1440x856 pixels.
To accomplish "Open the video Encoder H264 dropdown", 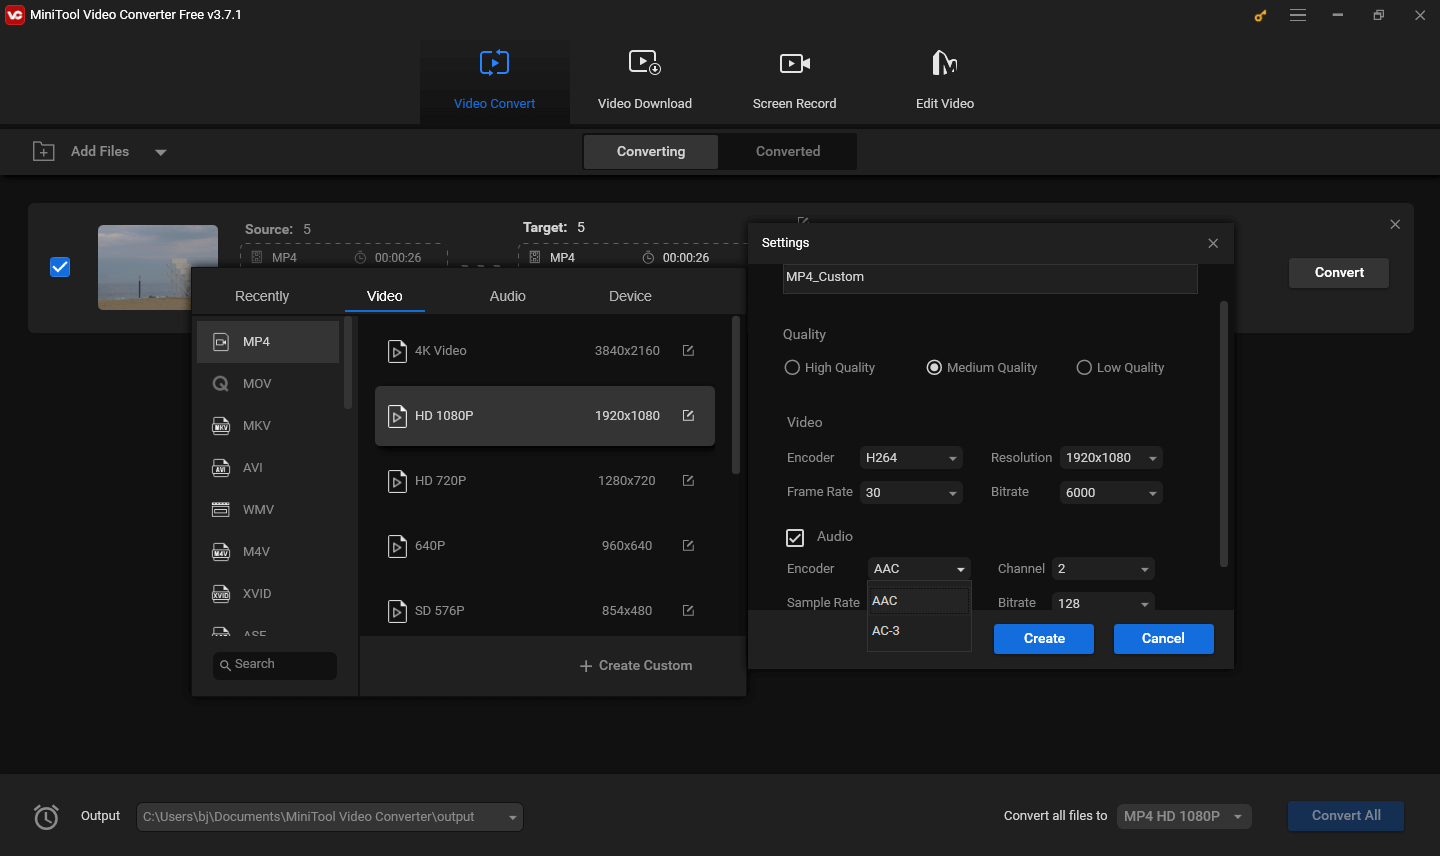I will coord(911,458).
